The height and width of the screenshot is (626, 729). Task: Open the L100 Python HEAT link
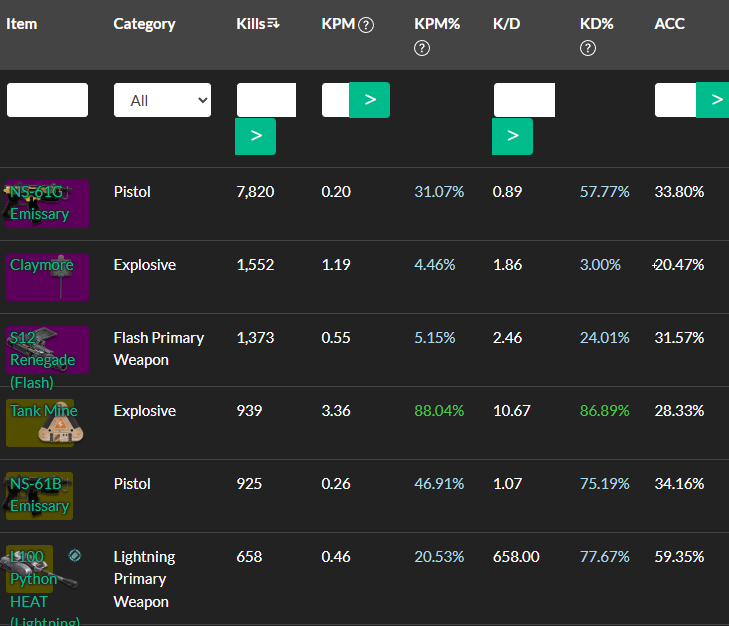pos(45,588)
